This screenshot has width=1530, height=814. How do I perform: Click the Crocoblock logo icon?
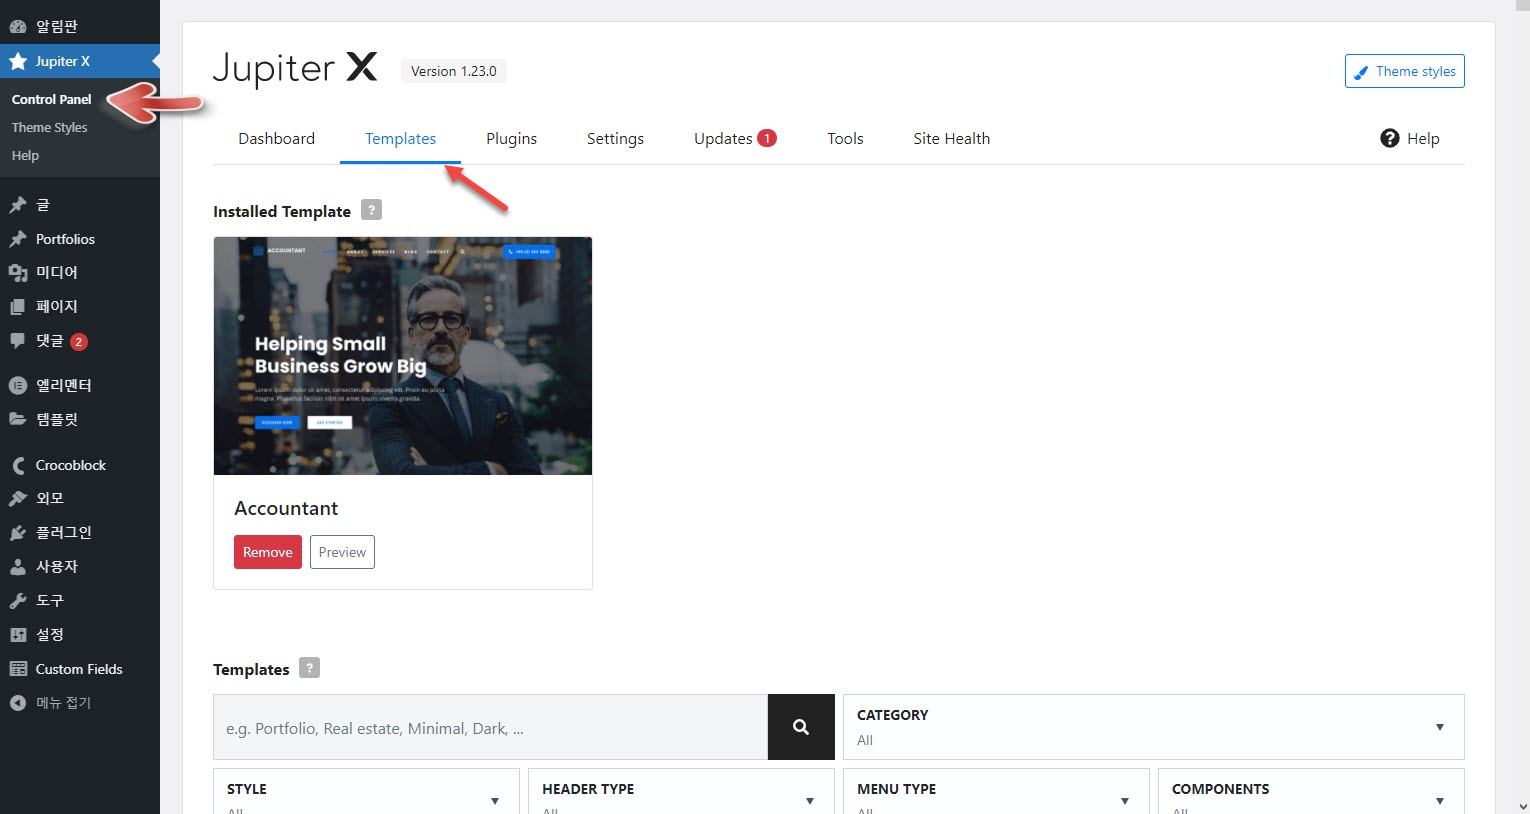[x=18, y=465]
